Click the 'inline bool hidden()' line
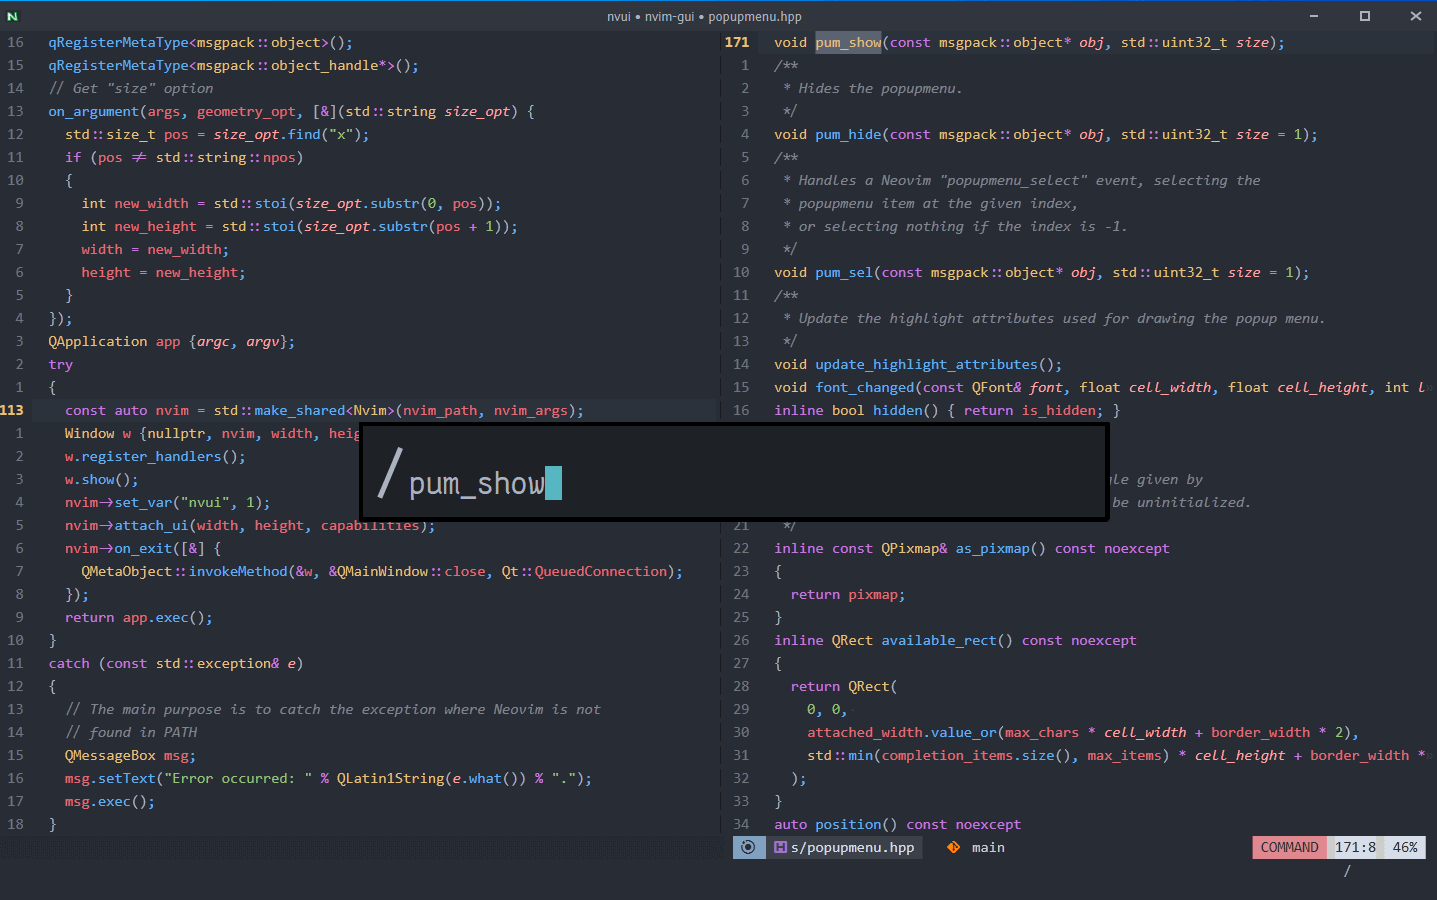Viewport: 1437px width, 900px height. [946, 410]
